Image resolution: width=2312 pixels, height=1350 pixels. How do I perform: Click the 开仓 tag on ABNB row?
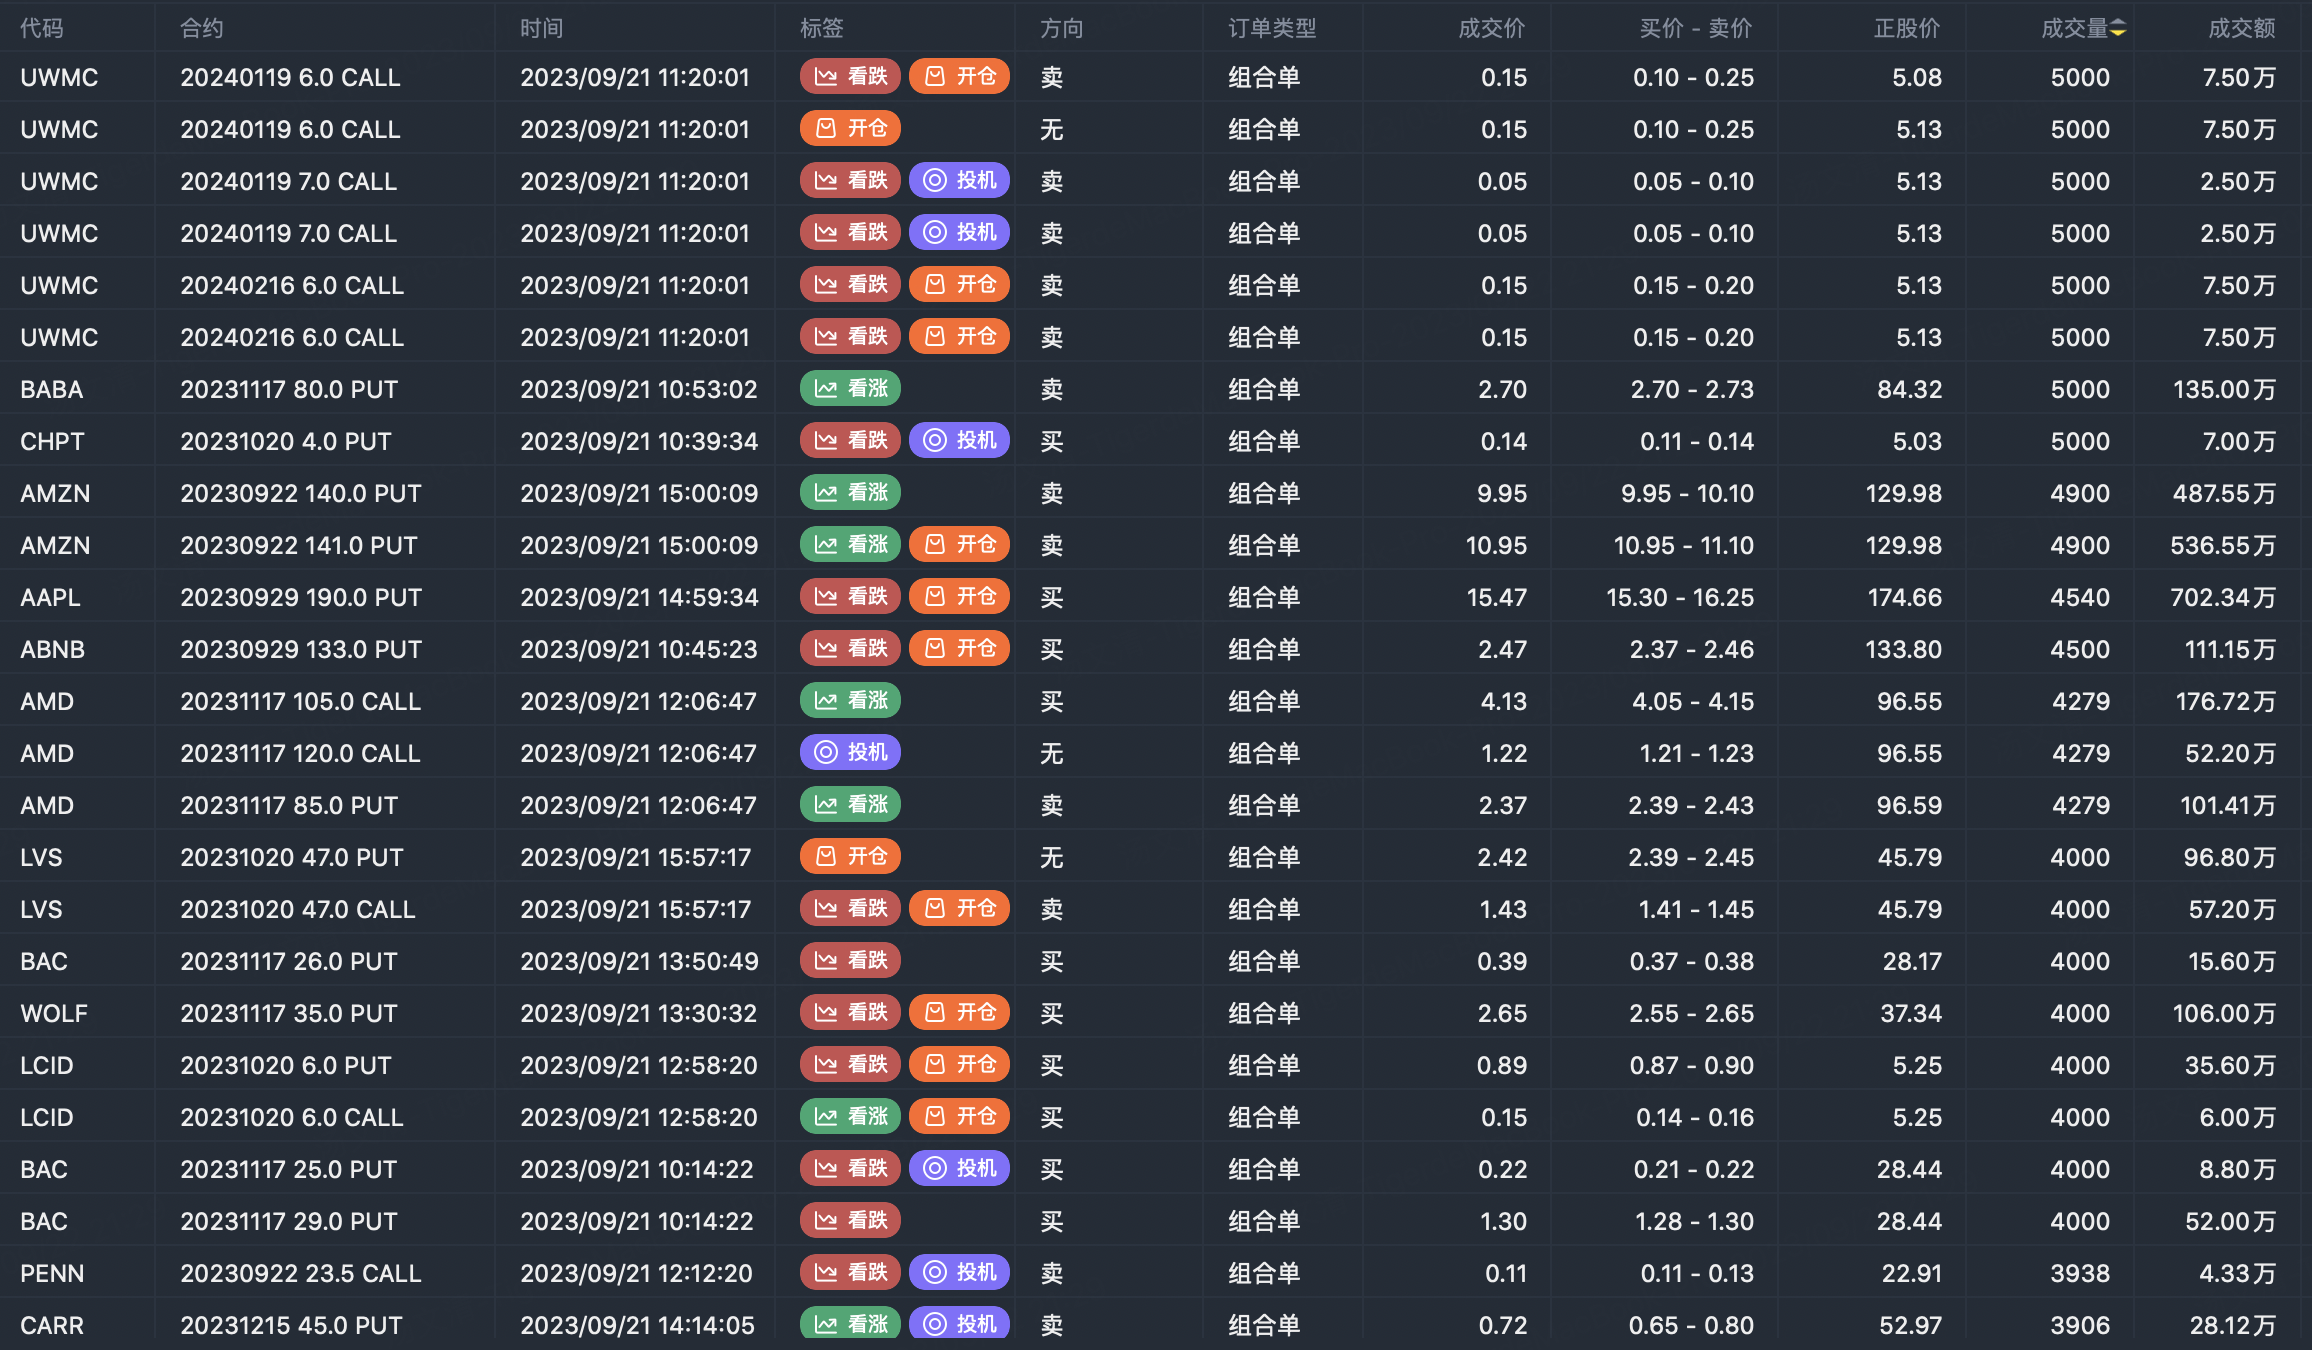tap(959, 649)
